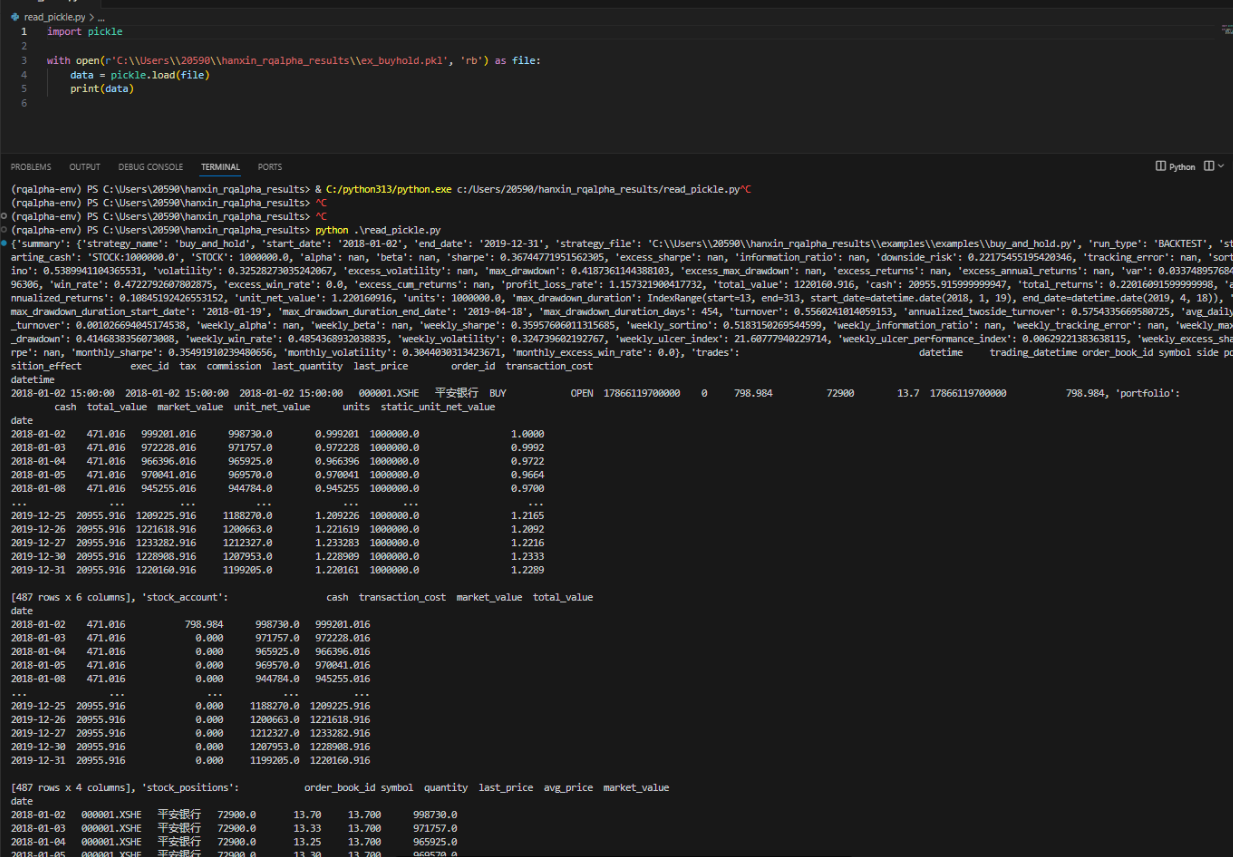Click line number 6 in the gutter
Viewport: 1233px width, 857px height.
[24, 103]
